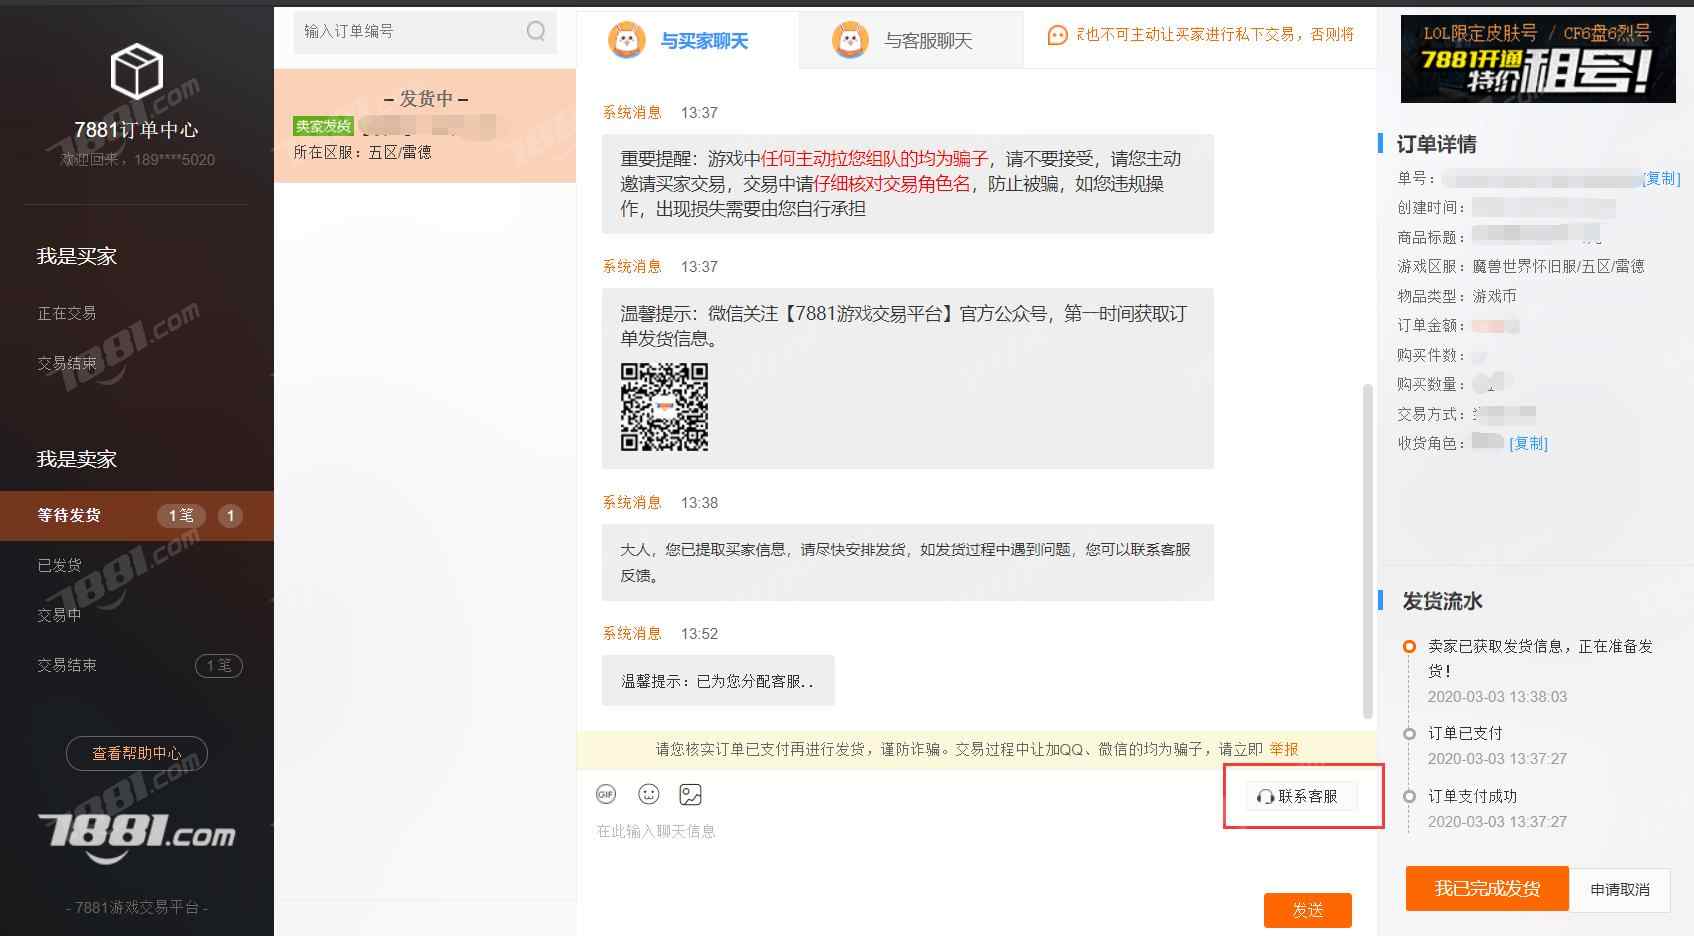This screenshot has height=936, width=1694.
Task: Open 交易结束 under seller menu
Action: point(67,665)
